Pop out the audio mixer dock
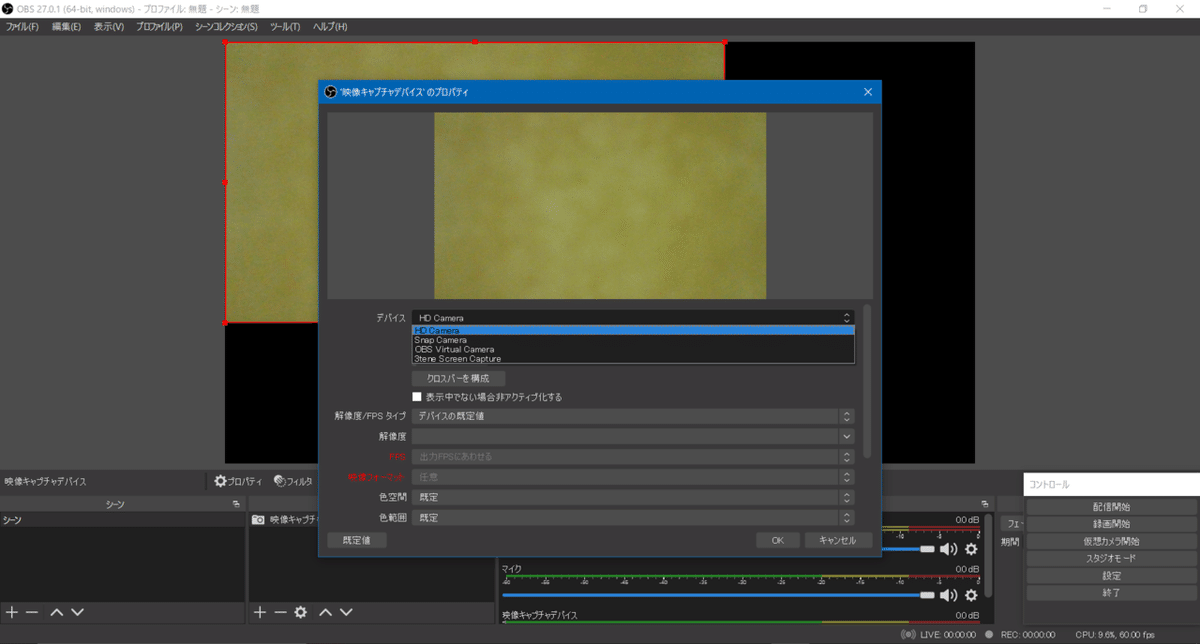Viewport: 1200px width, 644px height. (985, 504)
